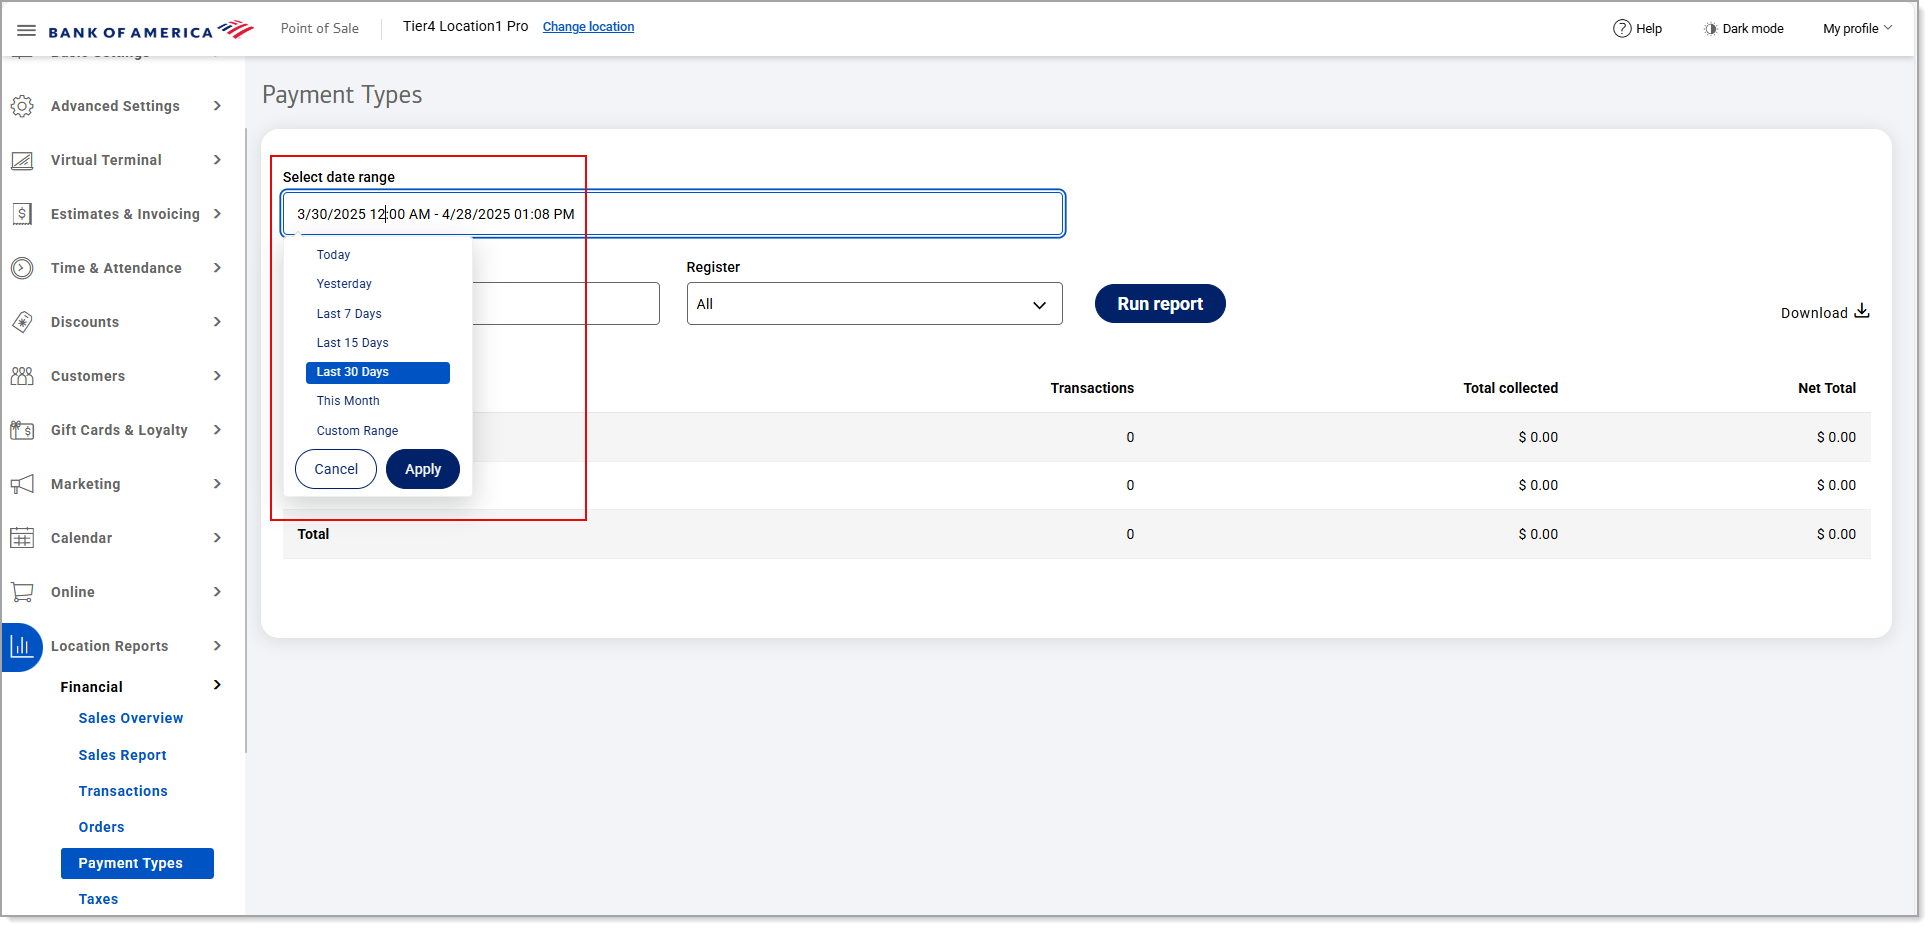Open the Marketing menu label
The width and height of the screenshot is (1931, 929).
pyautogui.click(x=86, y=484)
